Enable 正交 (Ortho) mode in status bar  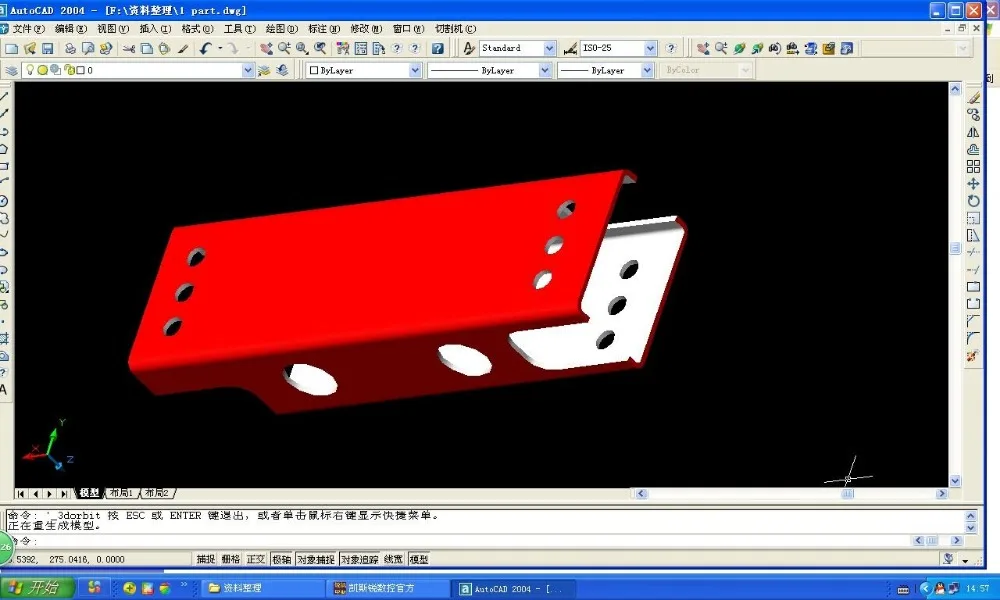point(257,558)
